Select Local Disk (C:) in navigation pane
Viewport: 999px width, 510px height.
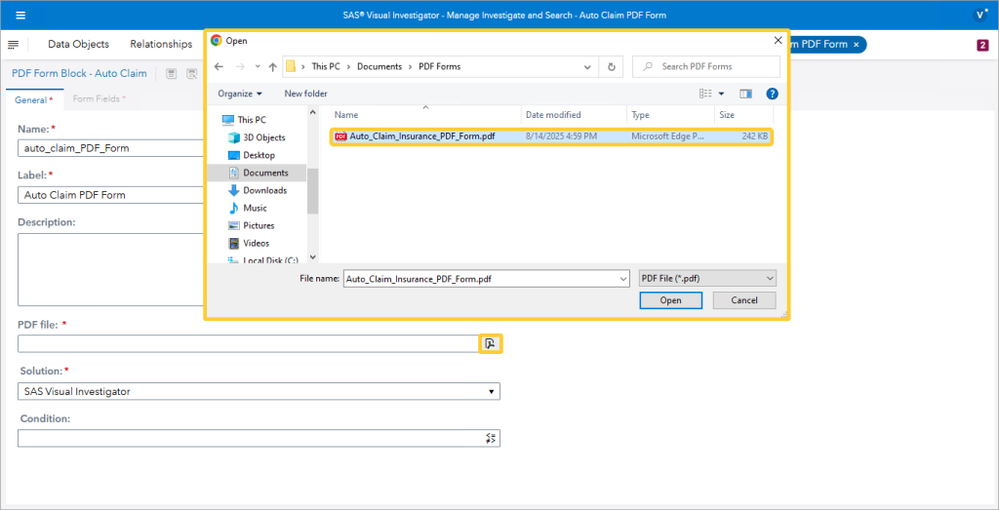coord(262,259)
